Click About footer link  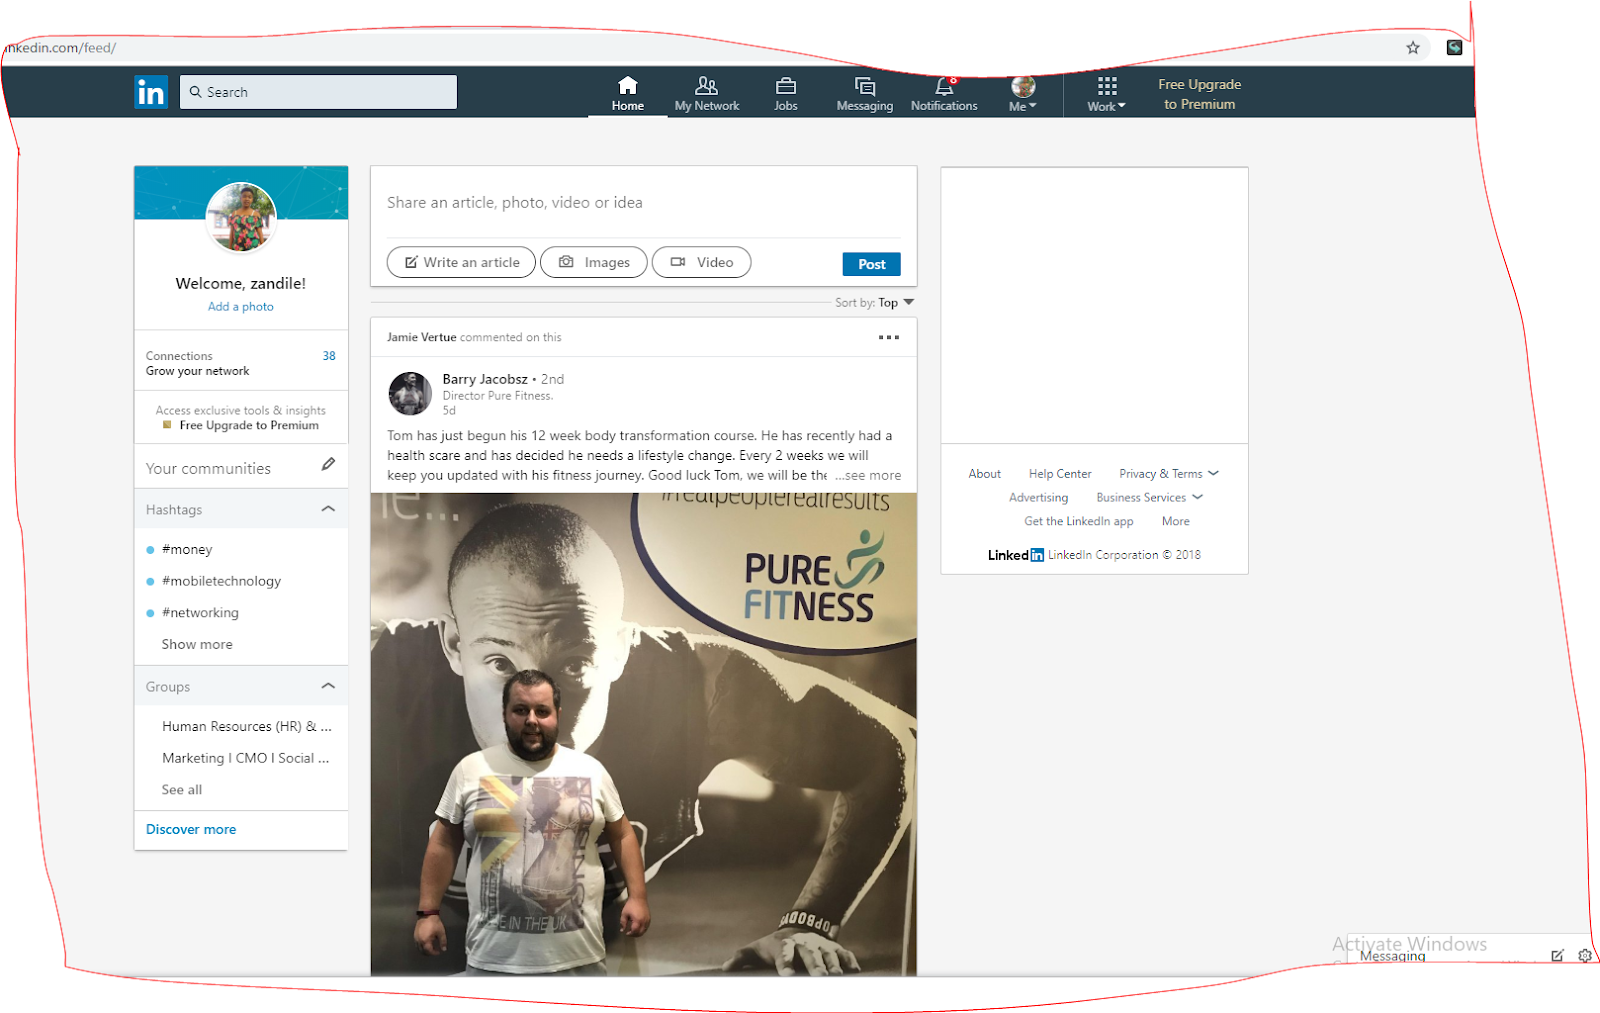(x=985, y=474)
